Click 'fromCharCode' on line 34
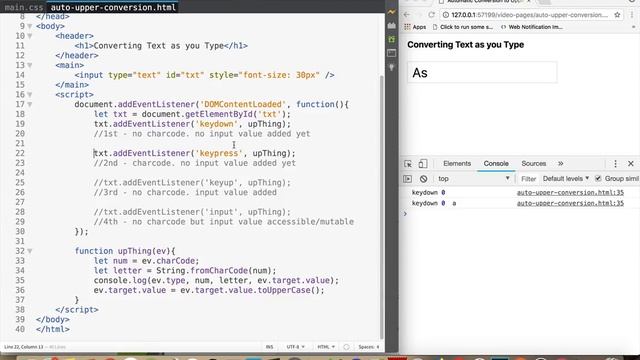This screenshot has width=640, height=360. tap(219, 271)
